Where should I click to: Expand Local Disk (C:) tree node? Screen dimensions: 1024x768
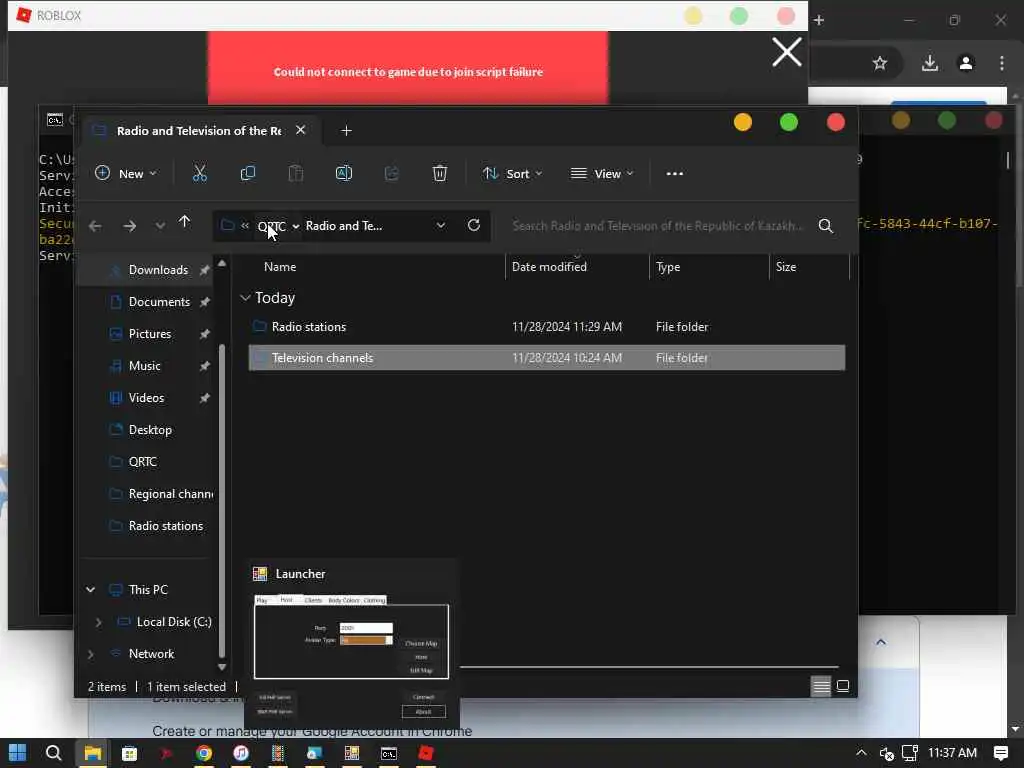[99, 622]
